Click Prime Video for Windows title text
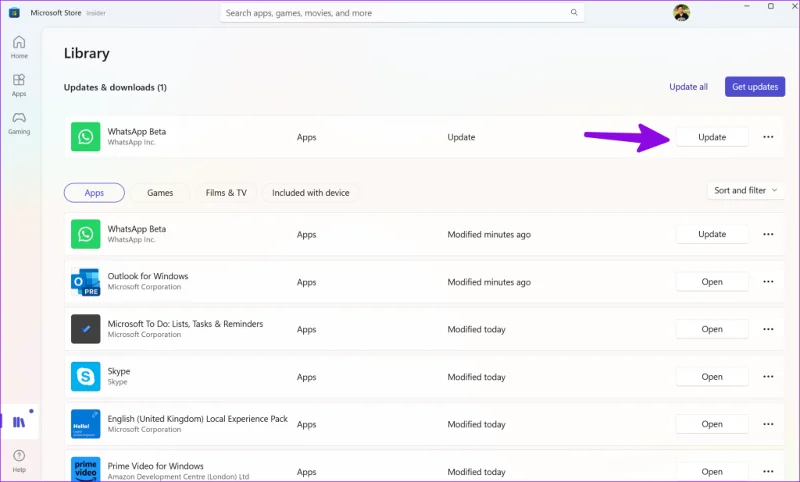 156,466
